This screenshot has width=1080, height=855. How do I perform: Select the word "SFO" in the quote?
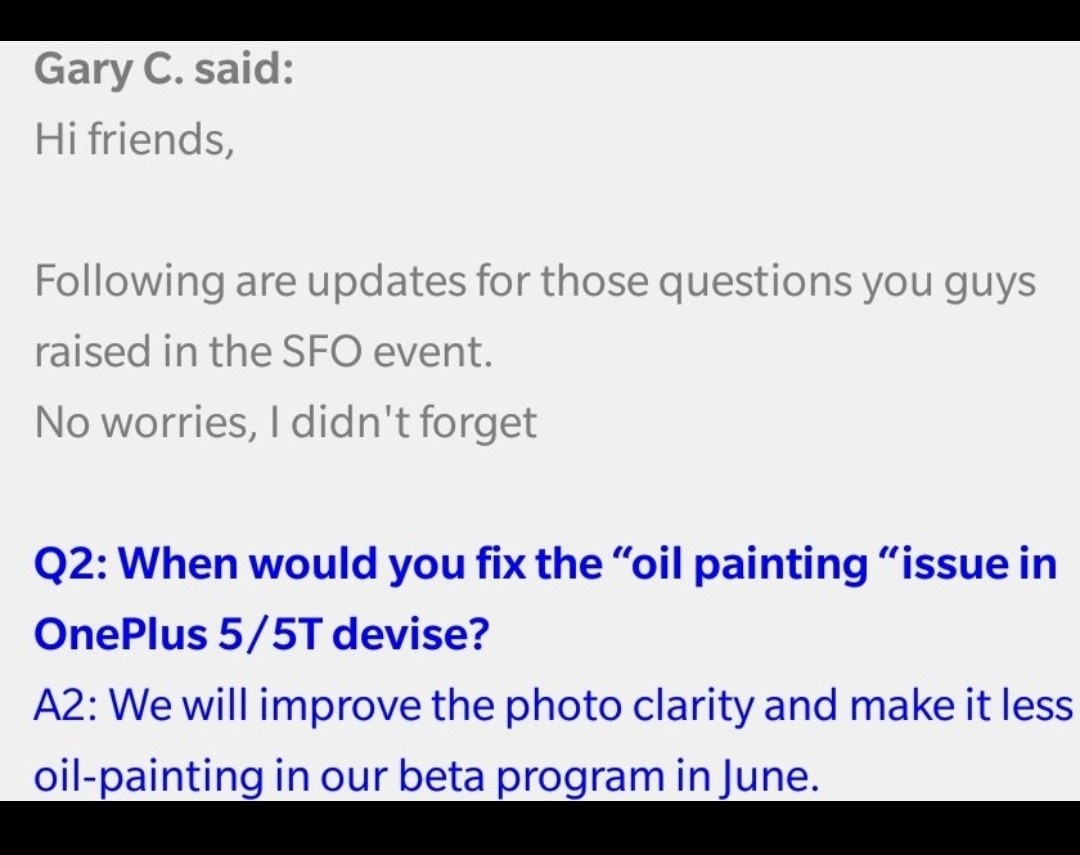[320, 352]
